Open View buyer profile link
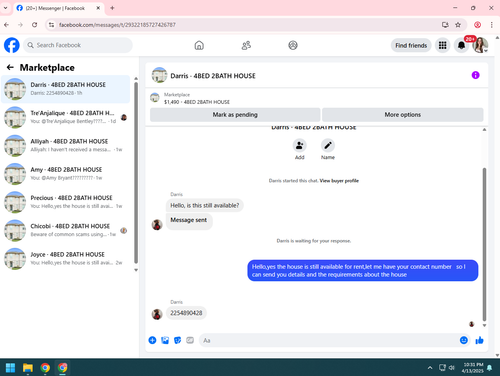Viewport: 500px width, 376px height. click(339, 181)
